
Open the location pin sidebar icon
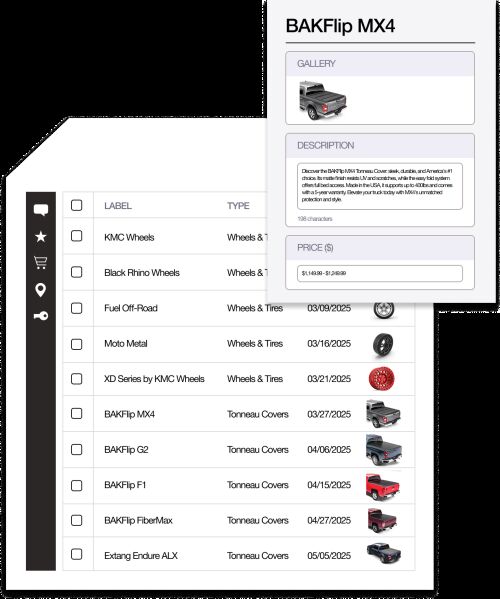[x=41, y=290]
